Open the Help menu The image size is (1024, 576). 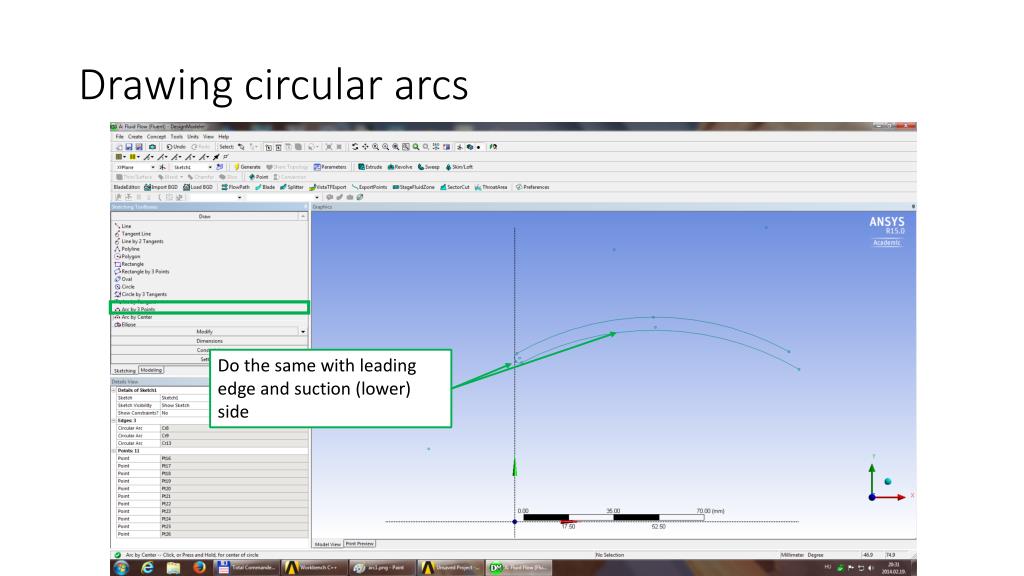[x=223, y=137]
